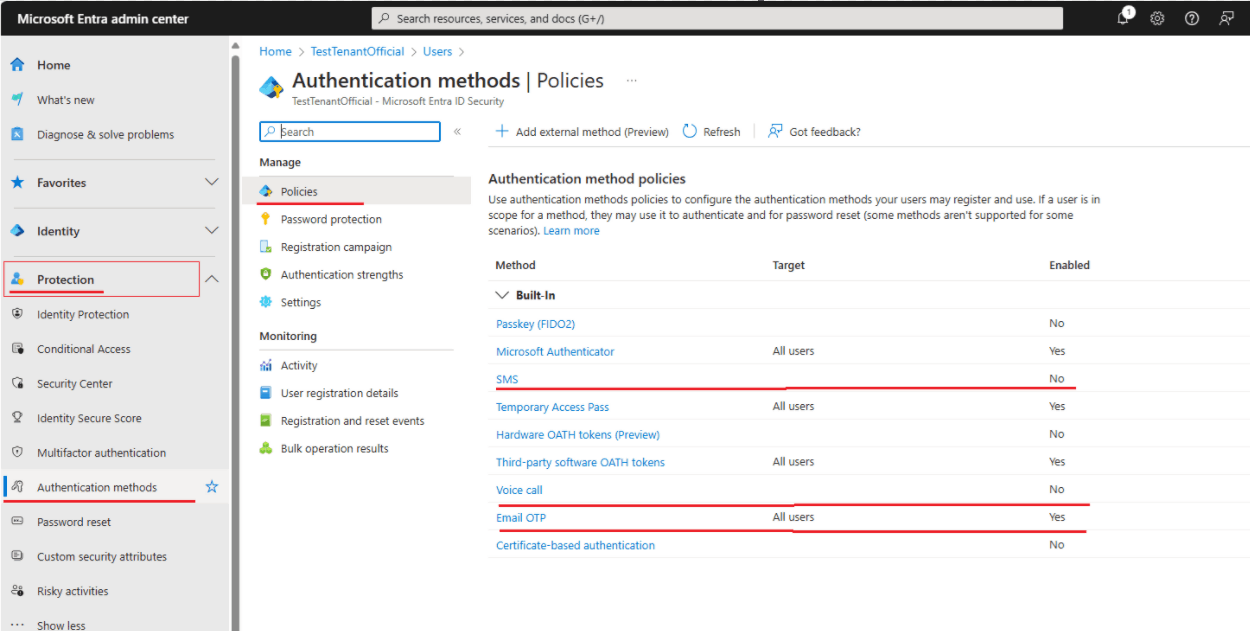Click the Home house icon
This screenshot has width=1250, height=631.
click(17, 65)
